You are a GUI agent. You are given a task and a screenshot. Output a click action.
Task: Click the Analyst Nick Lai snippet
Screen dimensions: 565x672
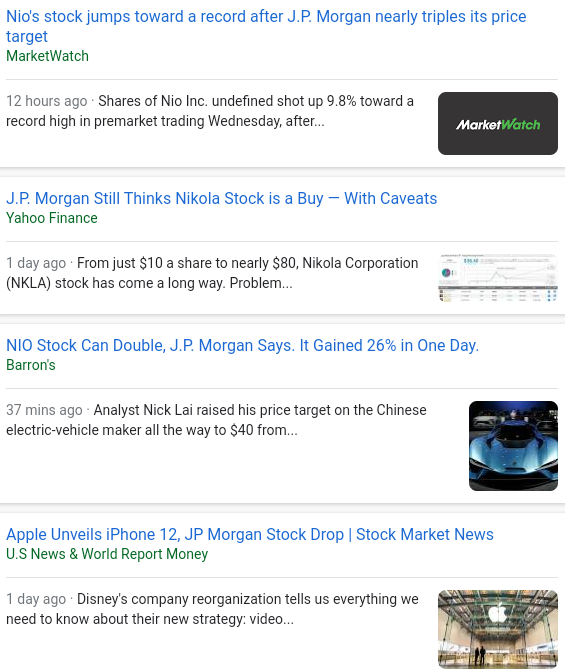click(216, 420)
